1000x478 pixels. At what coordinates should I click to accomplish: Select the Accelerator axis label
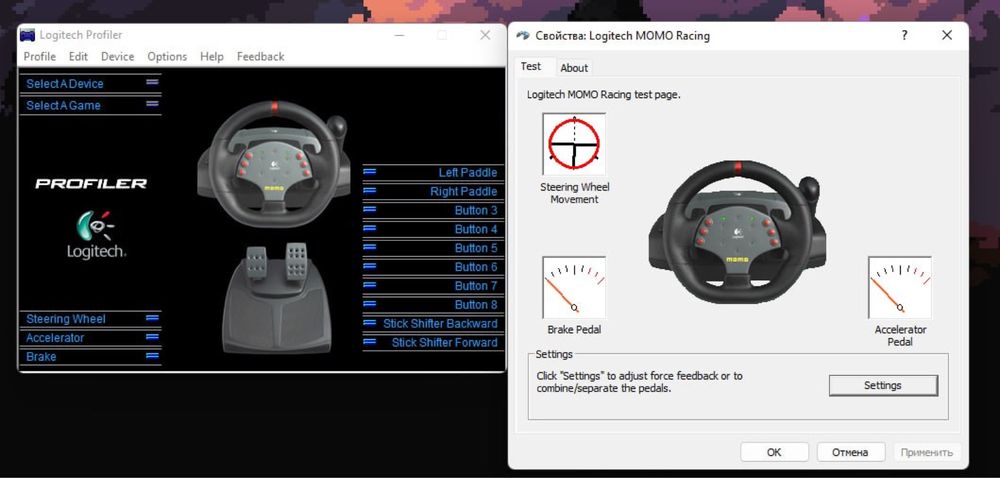pos(55,338)
